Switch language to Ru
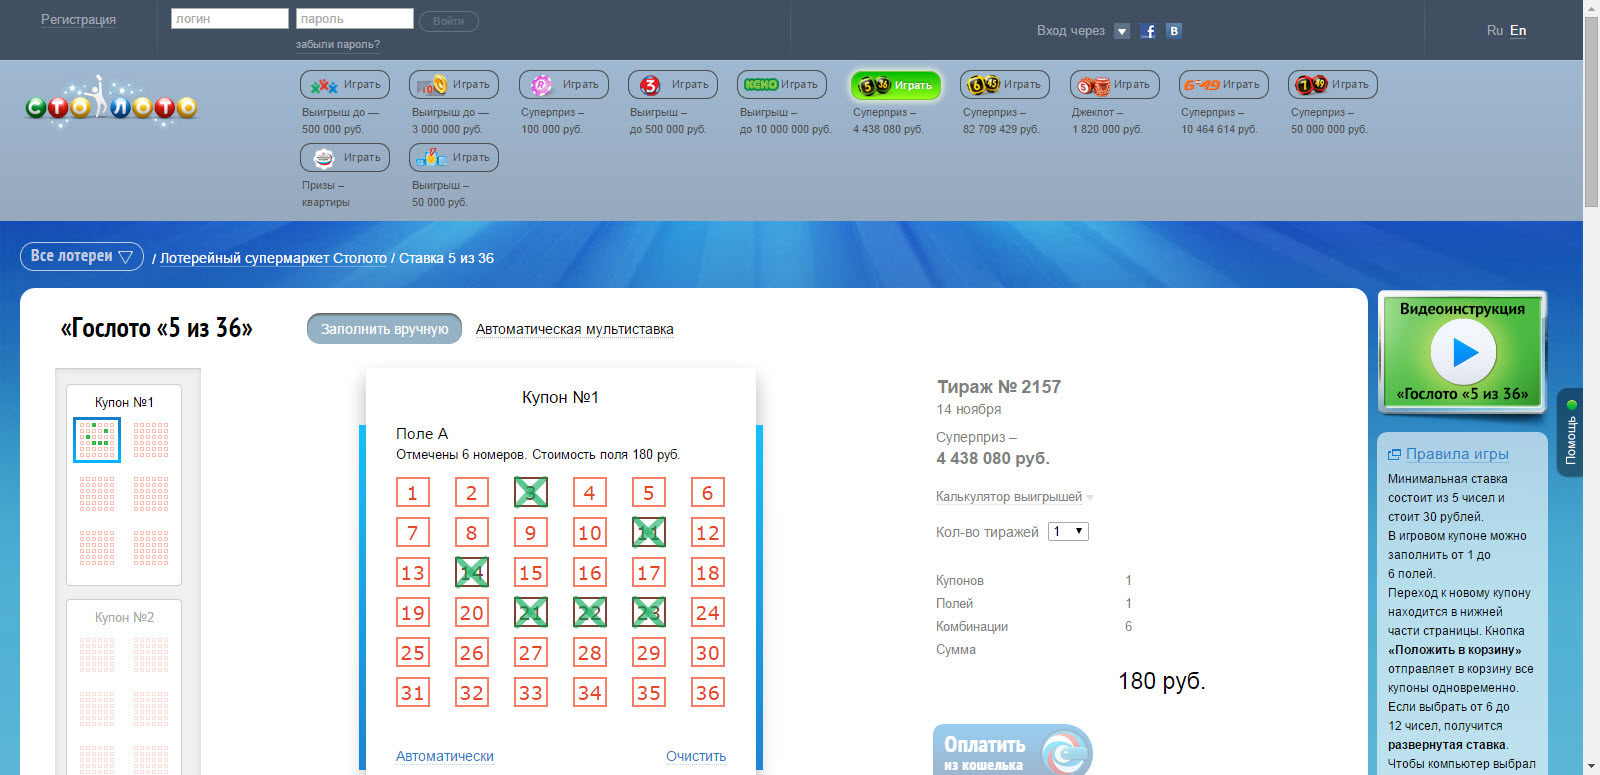Image resolution: width=1600 pixels, height=775 pixels. [x=1495, y=30]
